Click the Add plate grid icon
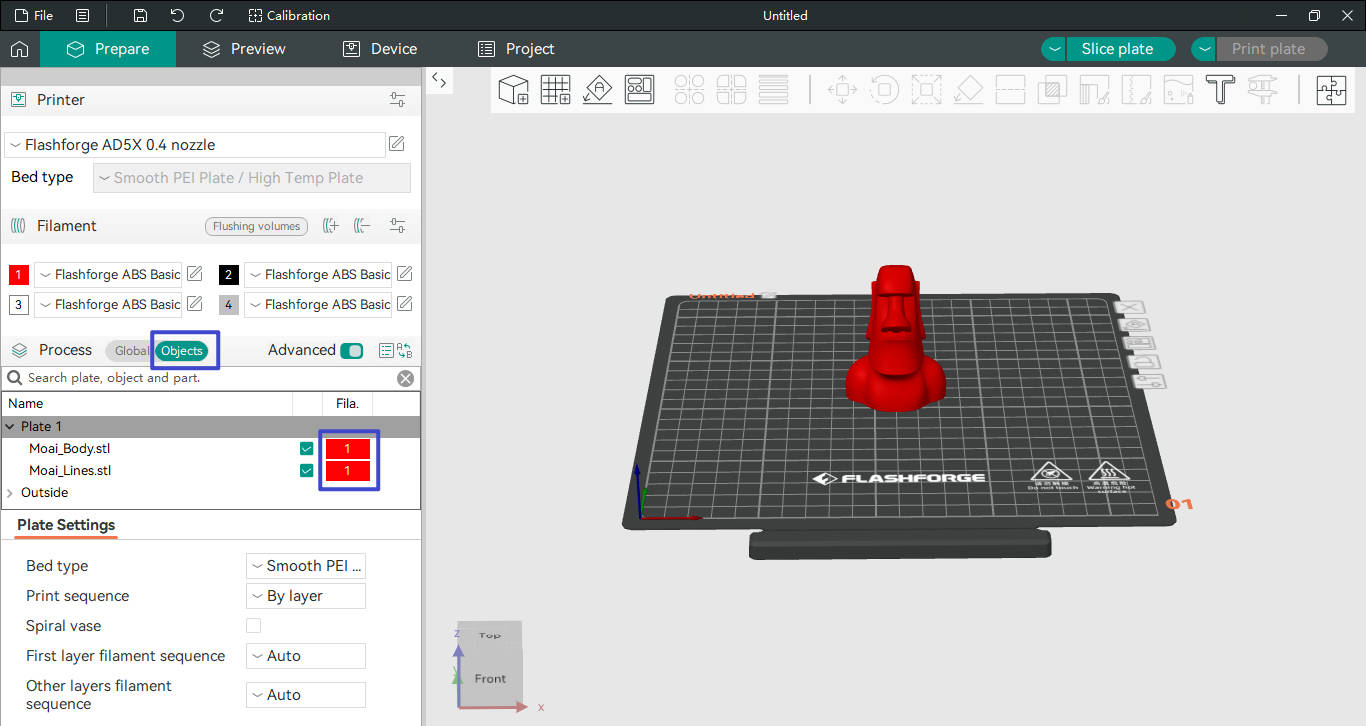Image resolution: width=1366 pixels, height=726 pixels. [556, 90]
